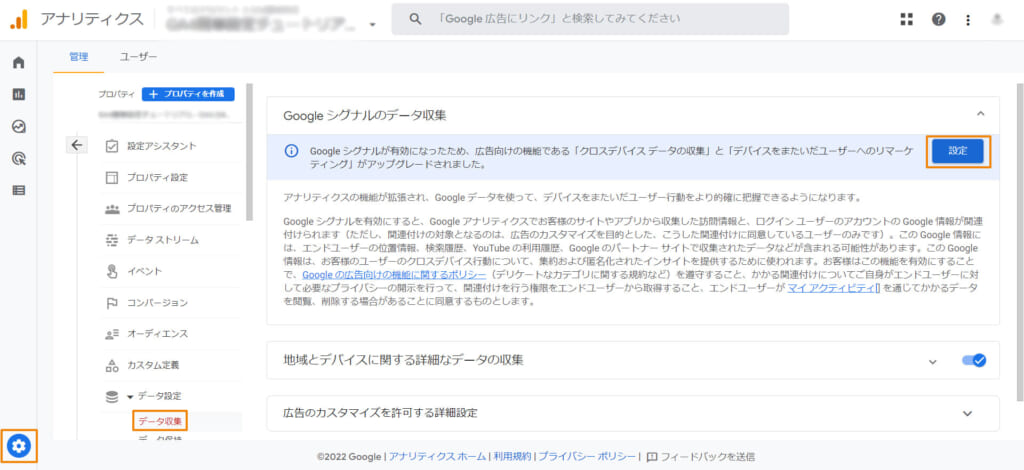Click the main content vertical scrollbar
Screen dimensions: 1024x470
tap(1020, 242)
